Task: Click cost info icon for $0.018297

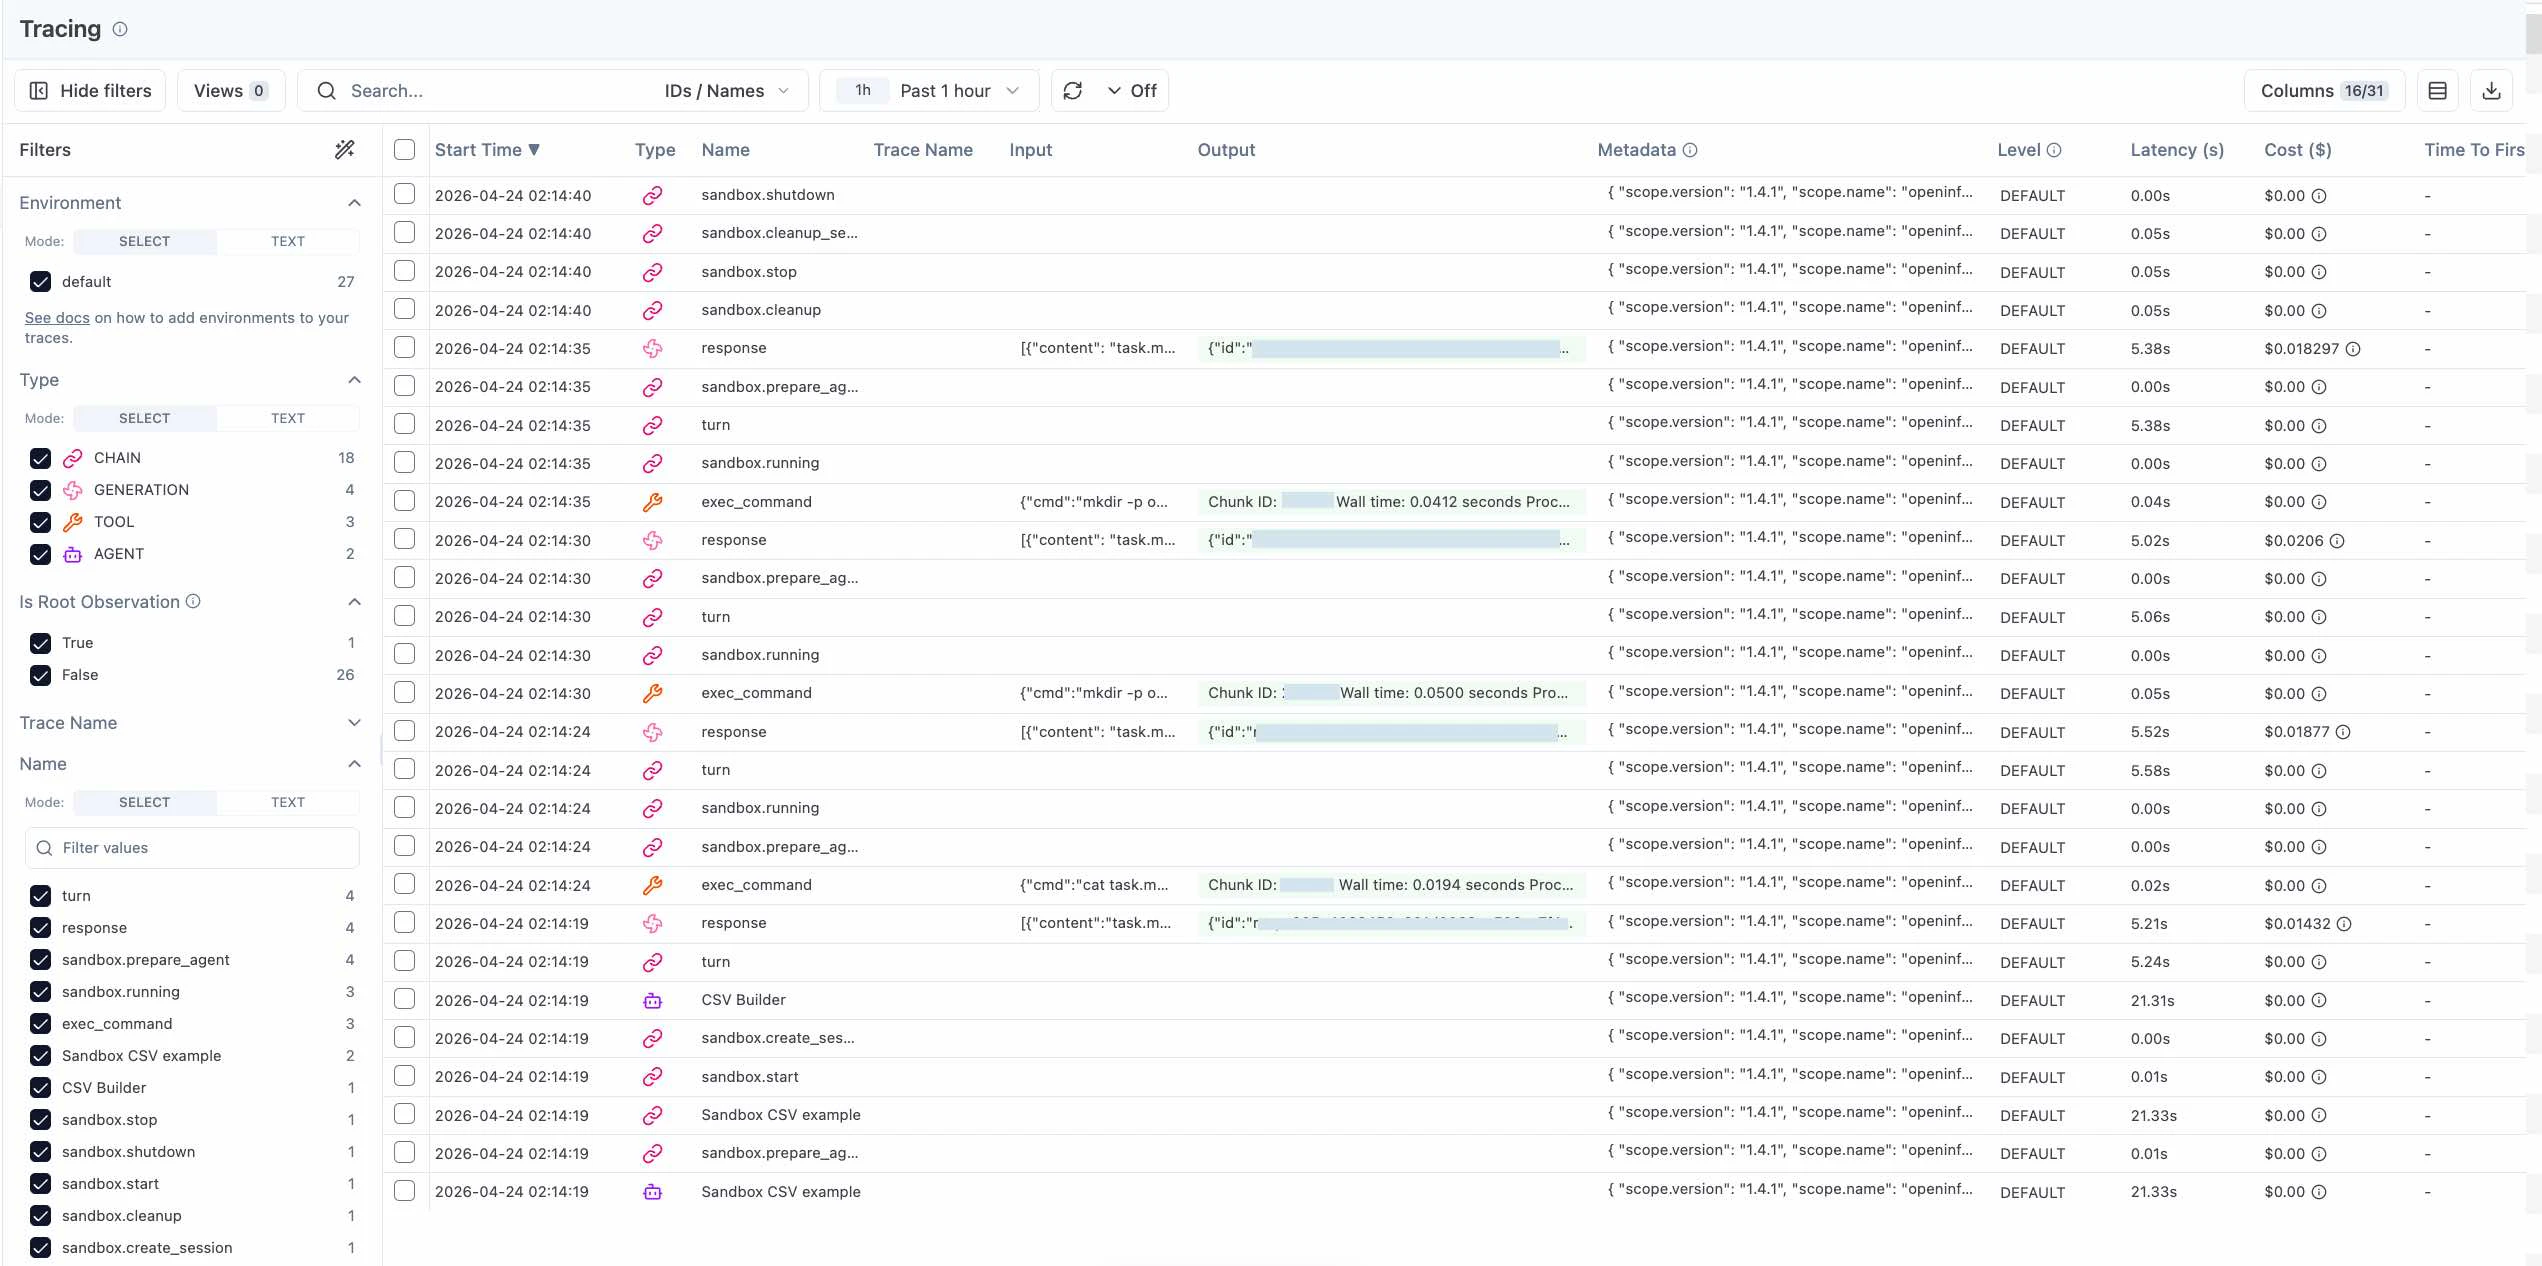Action: pyautogui.click(x=2353, y=349)
